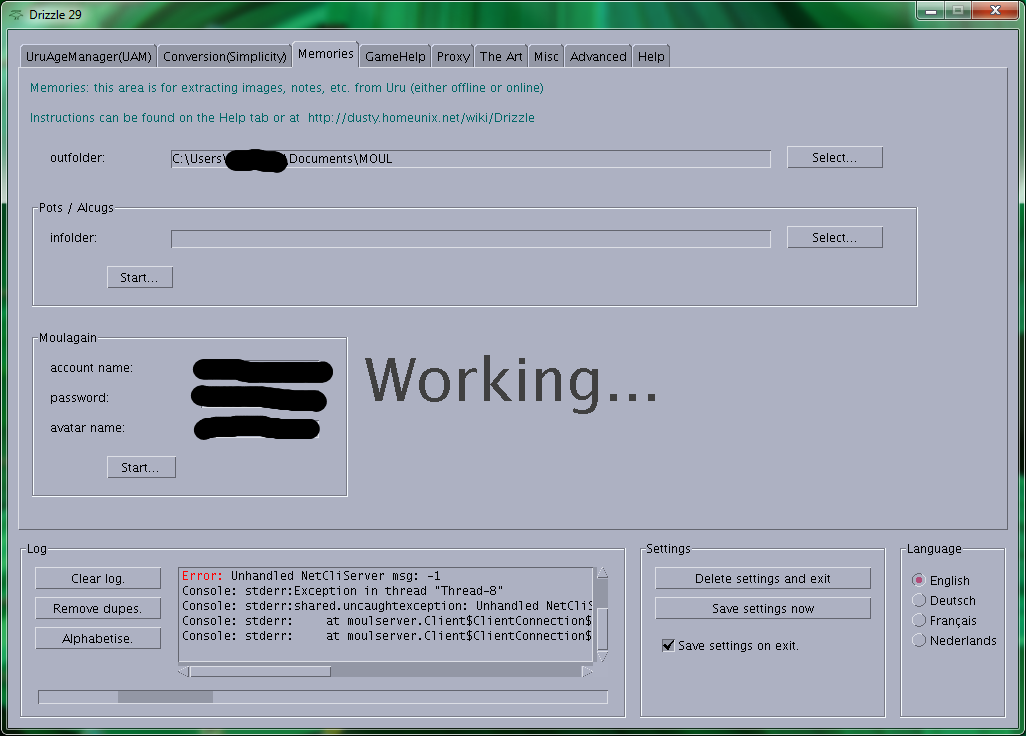Click the progress bar below the log
This screenshot has width=1026, height=736.
[323, 697]
